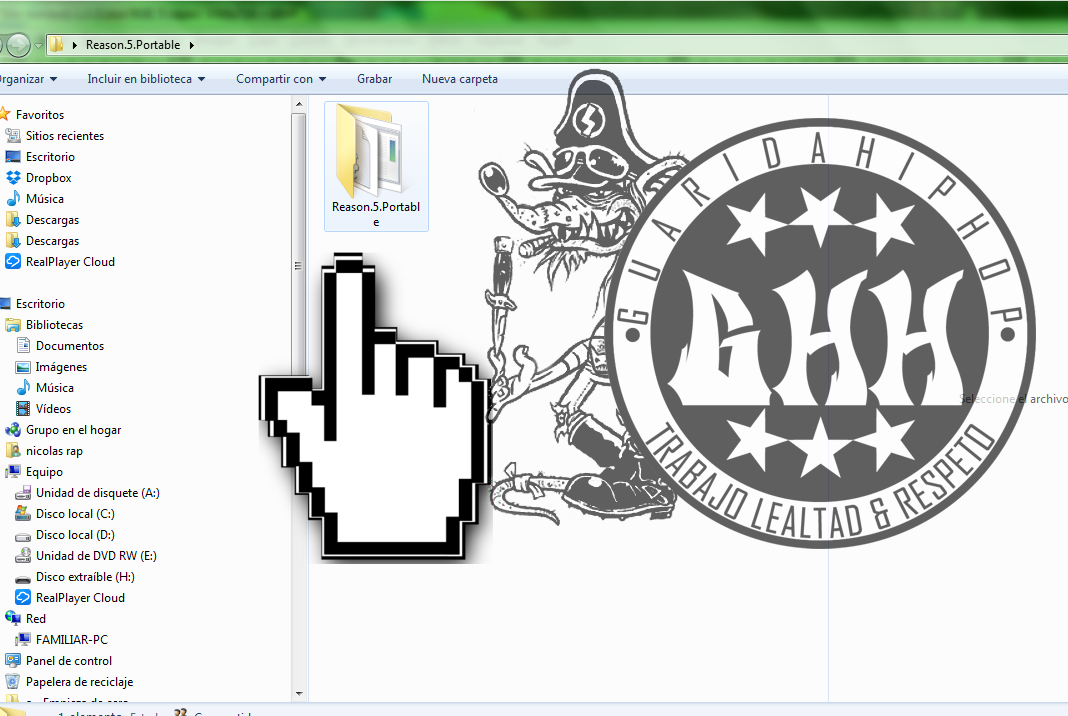Select nicolas rap in the navigation pane
1068x716 pixels.
54,451
